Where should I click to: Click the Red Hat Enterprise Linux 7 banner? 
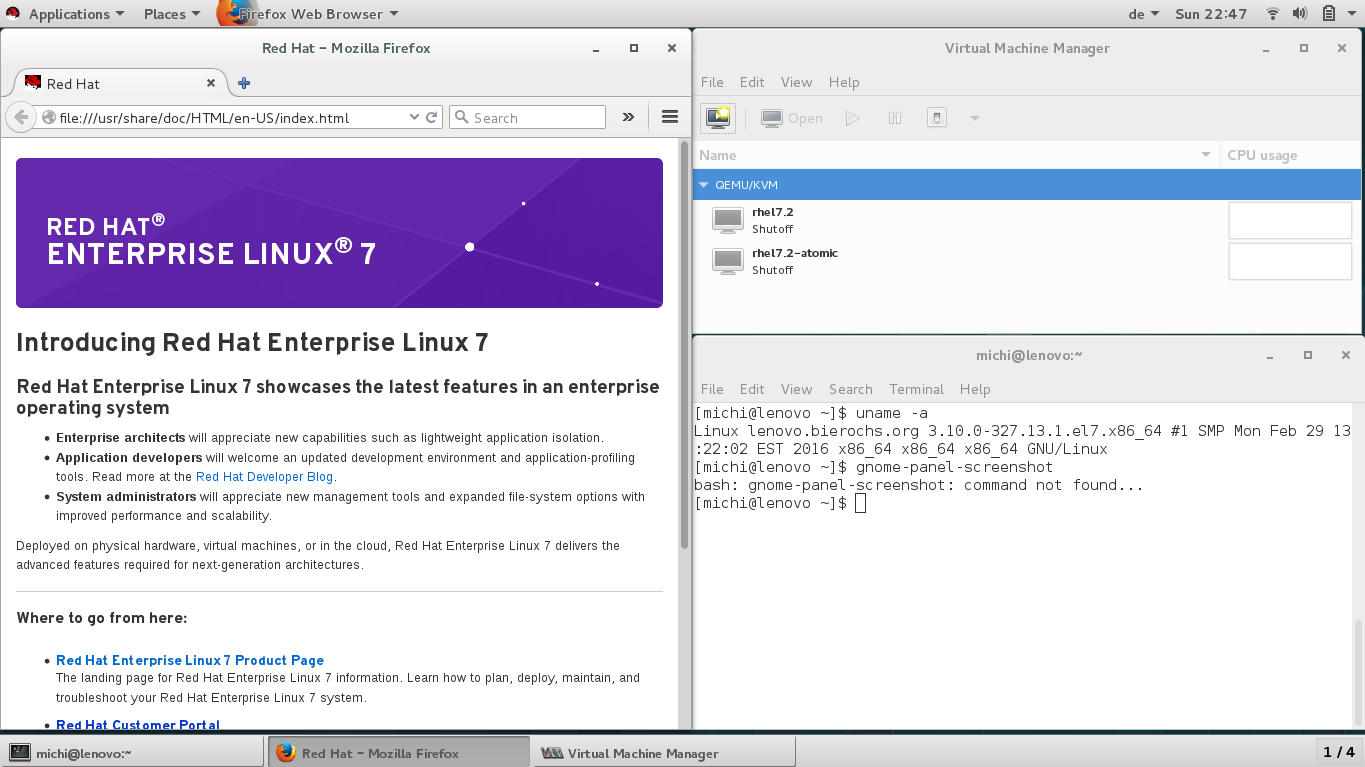(x=339, y=233)
